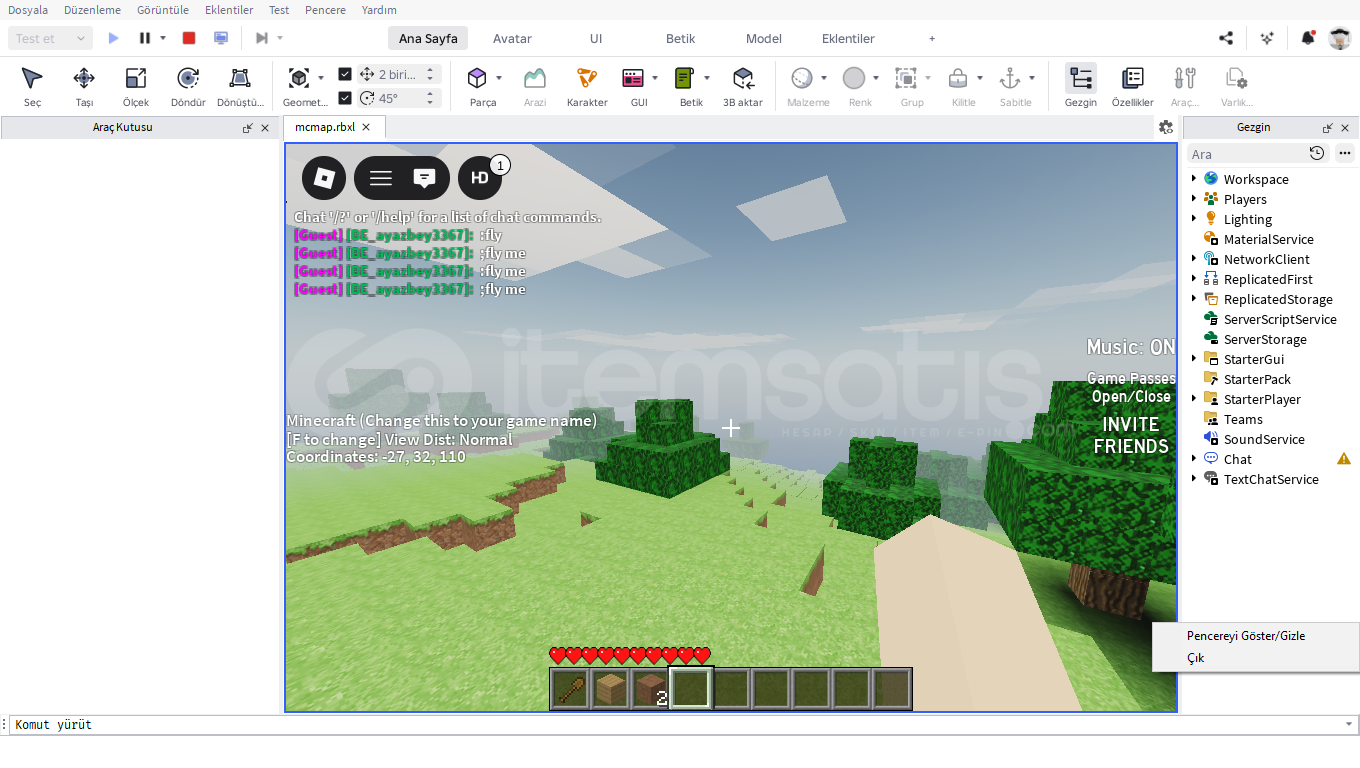Select the wooden stick hotbar slot
This screenshot has height=768, width=1360.
pos(570,689)
